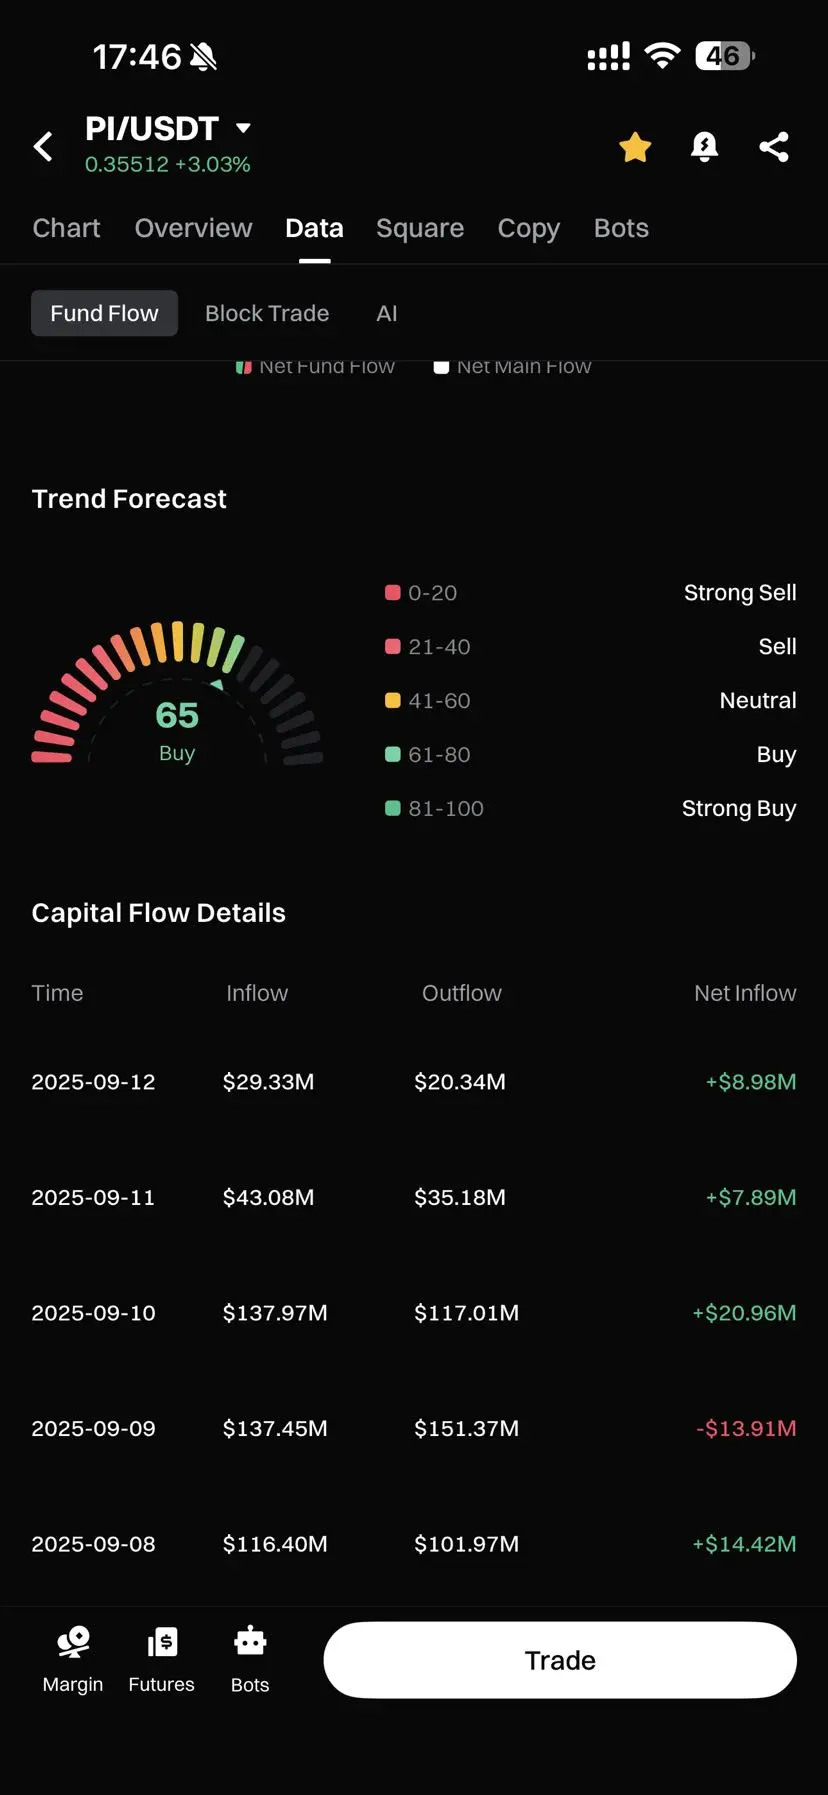The height and width of the screenshot is (1795, 828).
Task: Go to the Copy tab
Action: point(529,228)
